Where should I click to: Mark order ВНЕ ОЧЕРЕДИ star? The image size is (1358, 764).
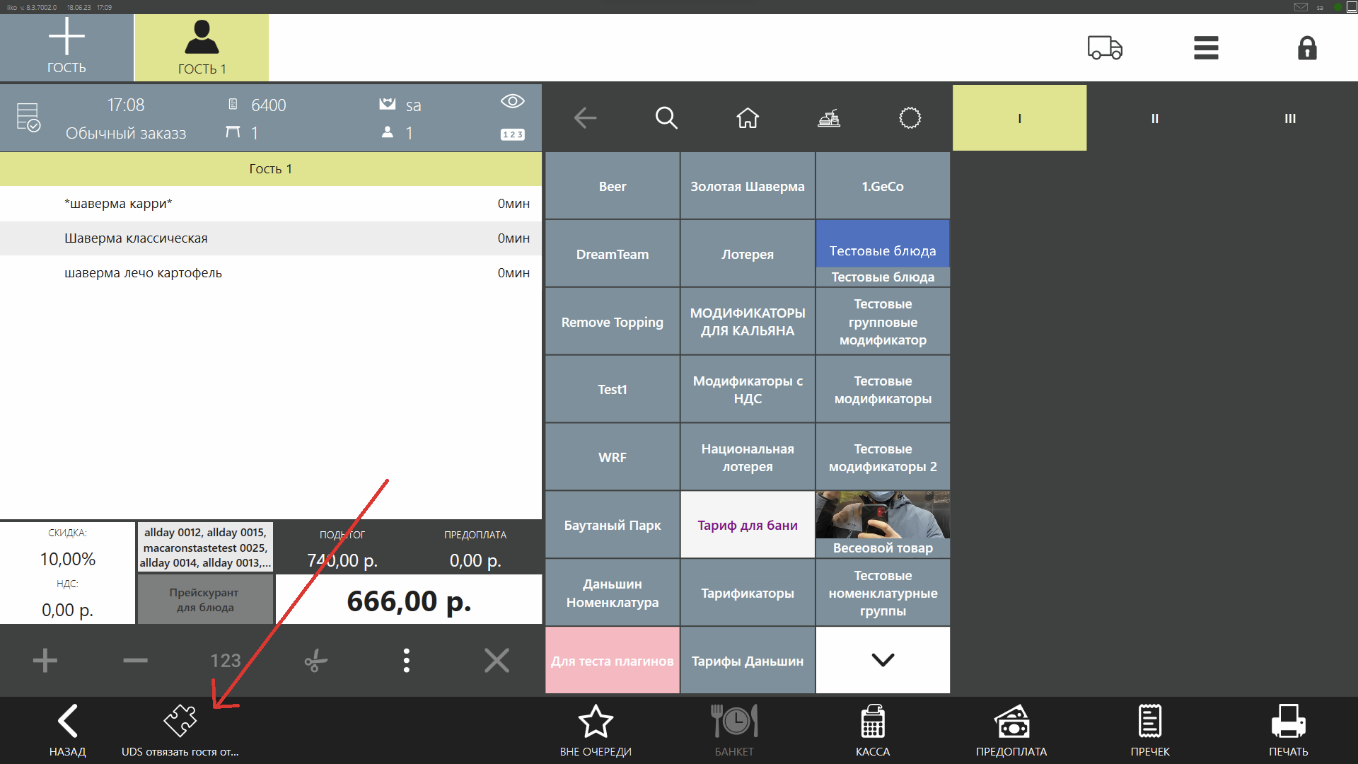coord(595,731)
